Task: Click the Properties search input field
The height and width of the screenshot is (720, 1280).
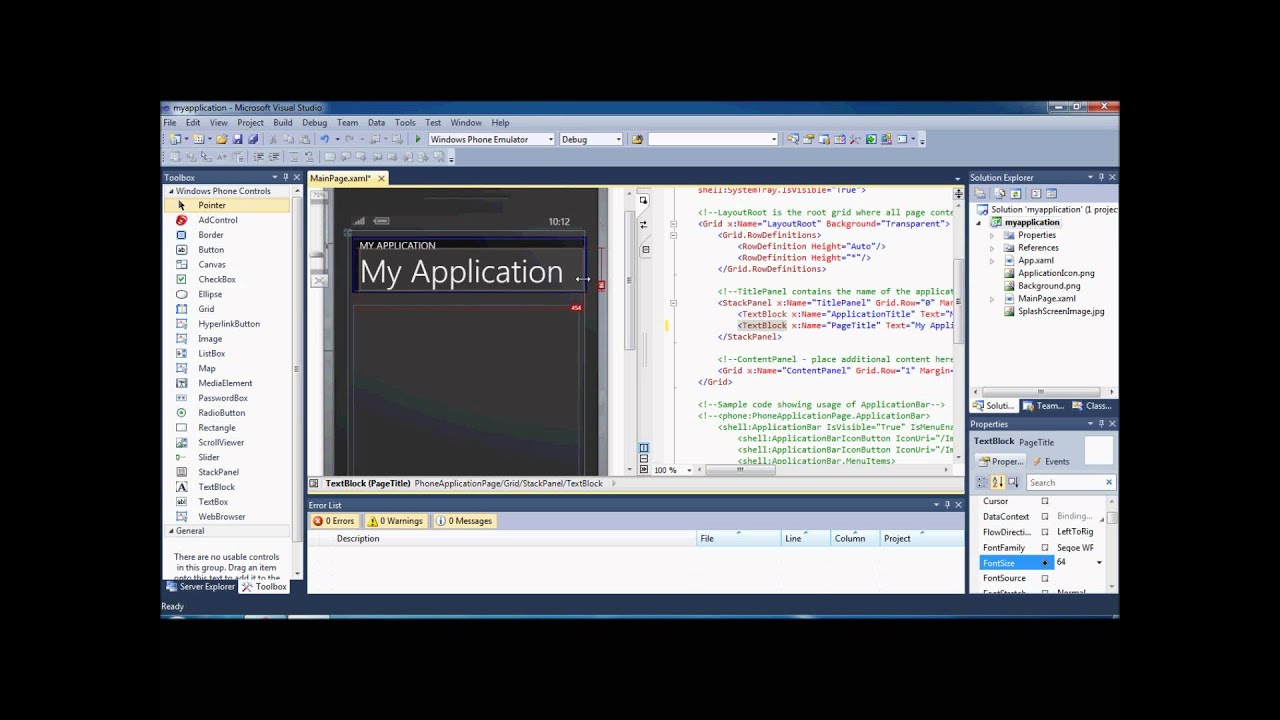Action: point(1064,483)
